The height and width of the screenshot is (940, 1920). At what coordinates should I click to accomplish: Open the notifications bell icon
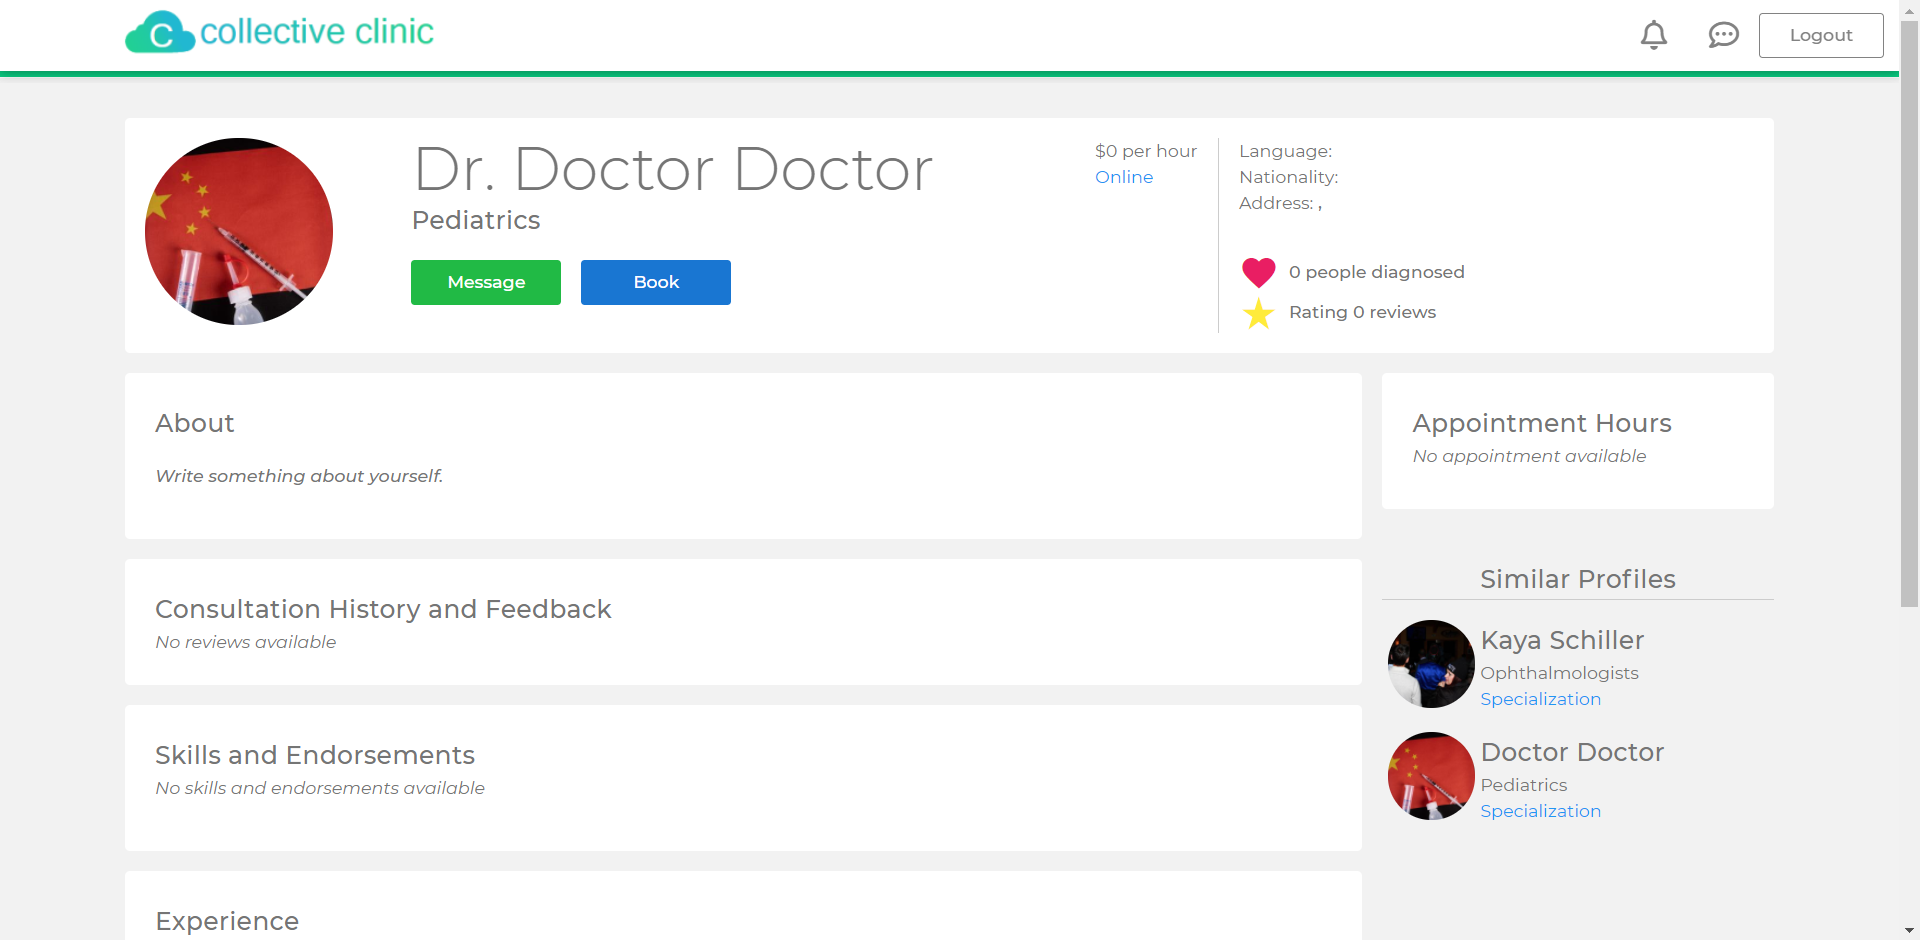[x=1654, y=35]
